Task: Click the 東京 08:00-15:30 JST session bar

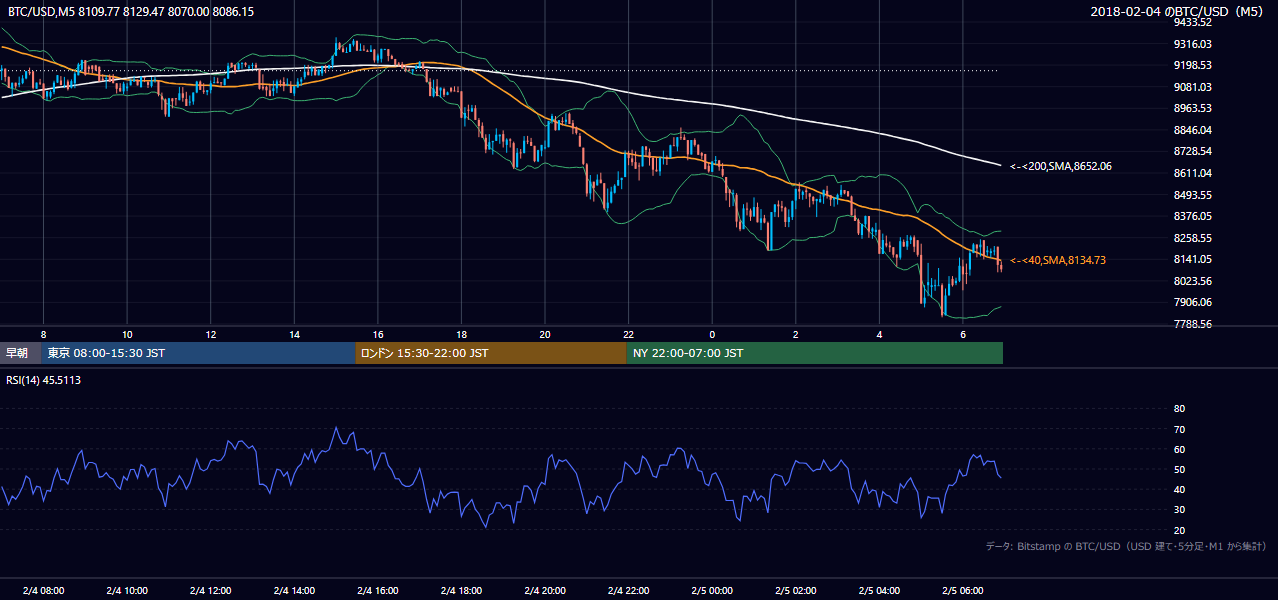Action: 198,353
